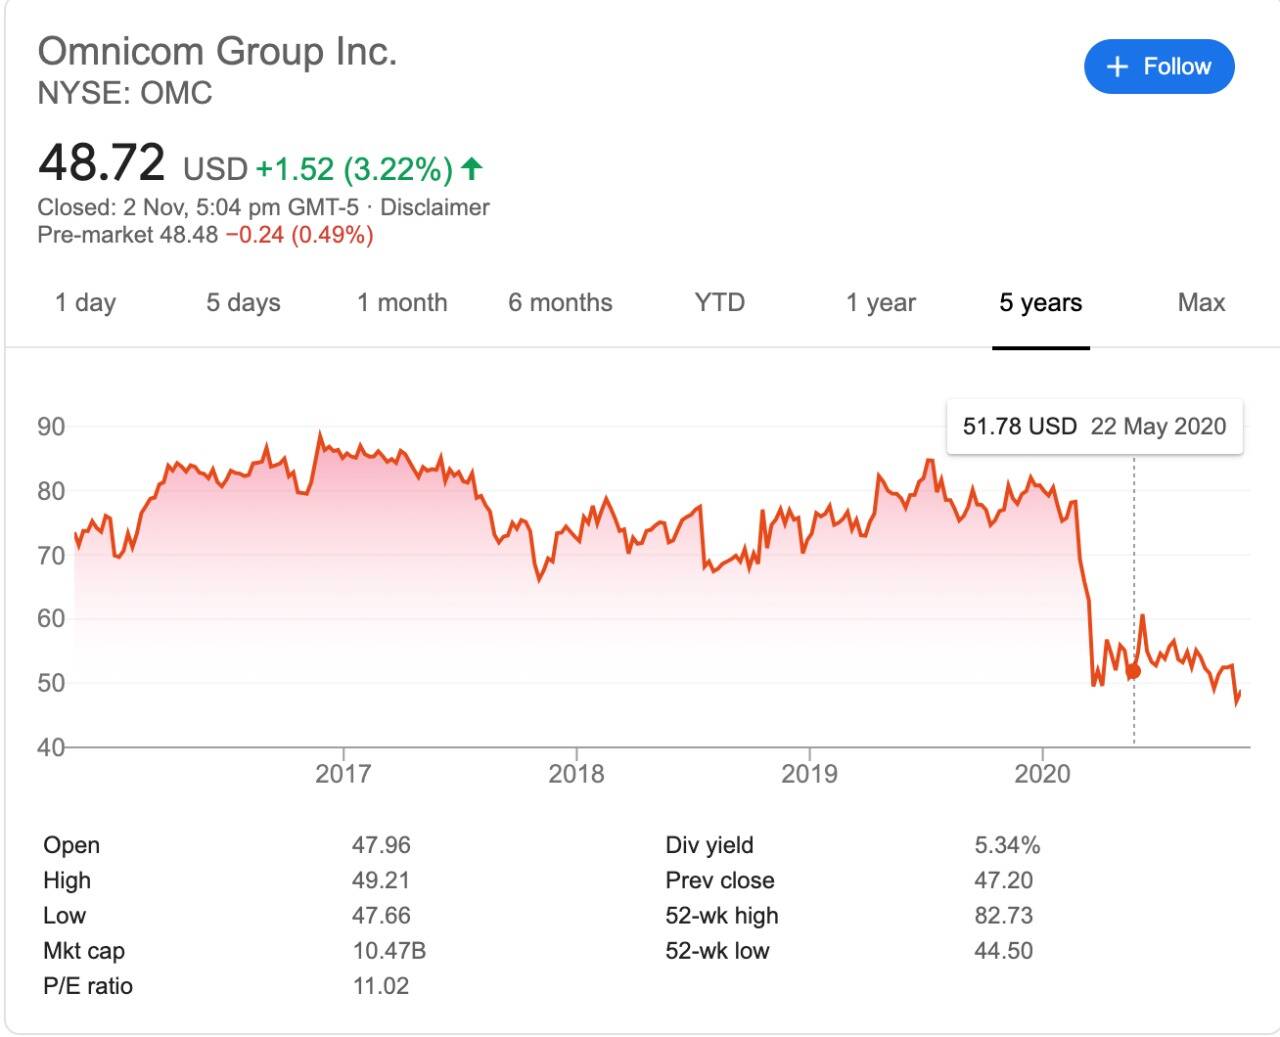1280x1037 pixels.
Task: Switch to the 1 day tab
Action: point(85,303)
